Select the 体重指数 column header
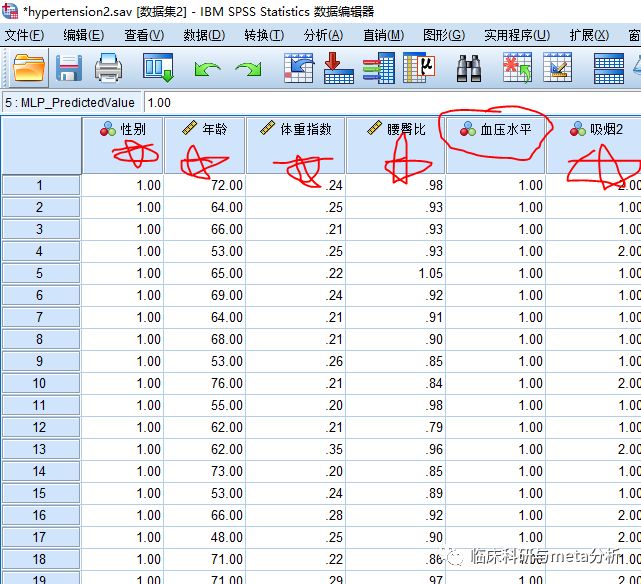This screenshot has width=641, height=584. pyautogui.click(x=296, y=145)
